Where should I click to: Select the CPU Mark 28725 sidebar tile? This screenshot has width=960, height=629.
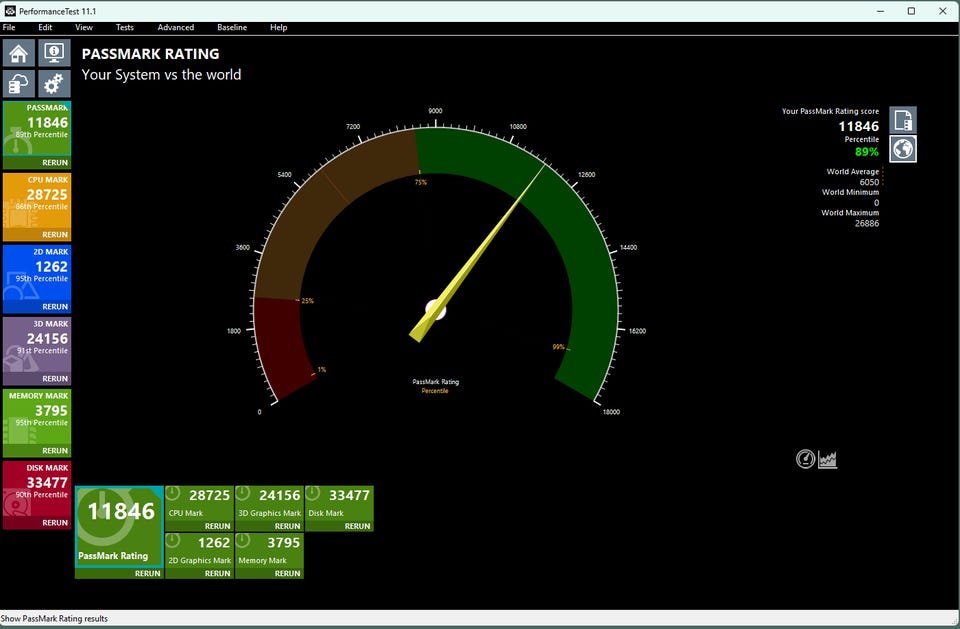point(37,201)
